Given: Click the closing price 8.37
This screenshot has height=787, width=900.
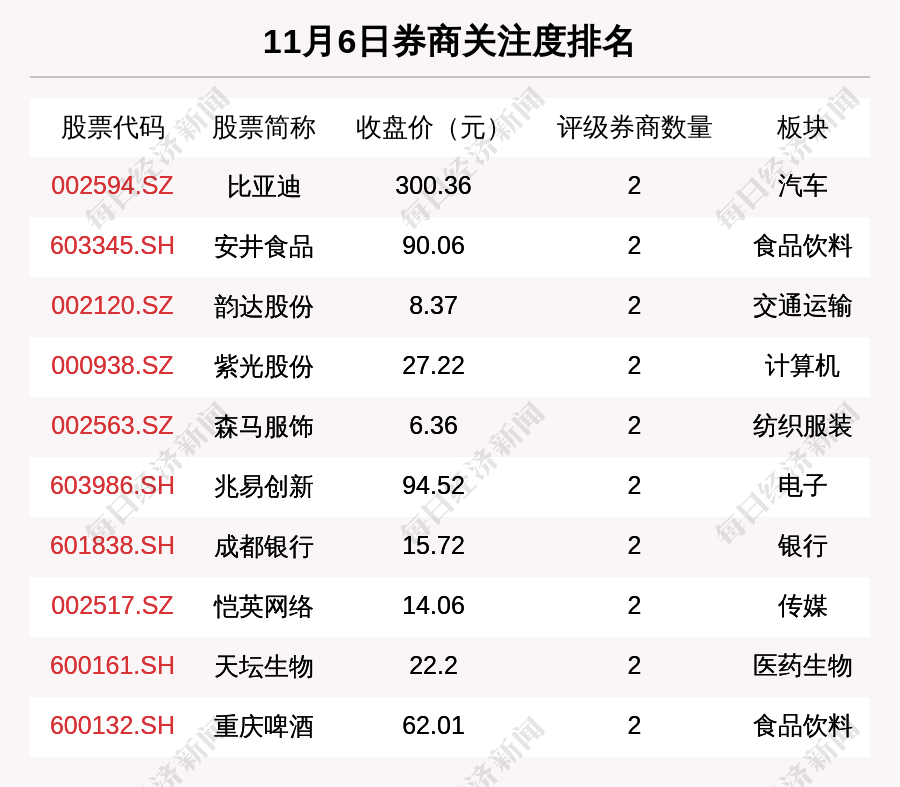Looking at the screenshot, I should 433,305.
